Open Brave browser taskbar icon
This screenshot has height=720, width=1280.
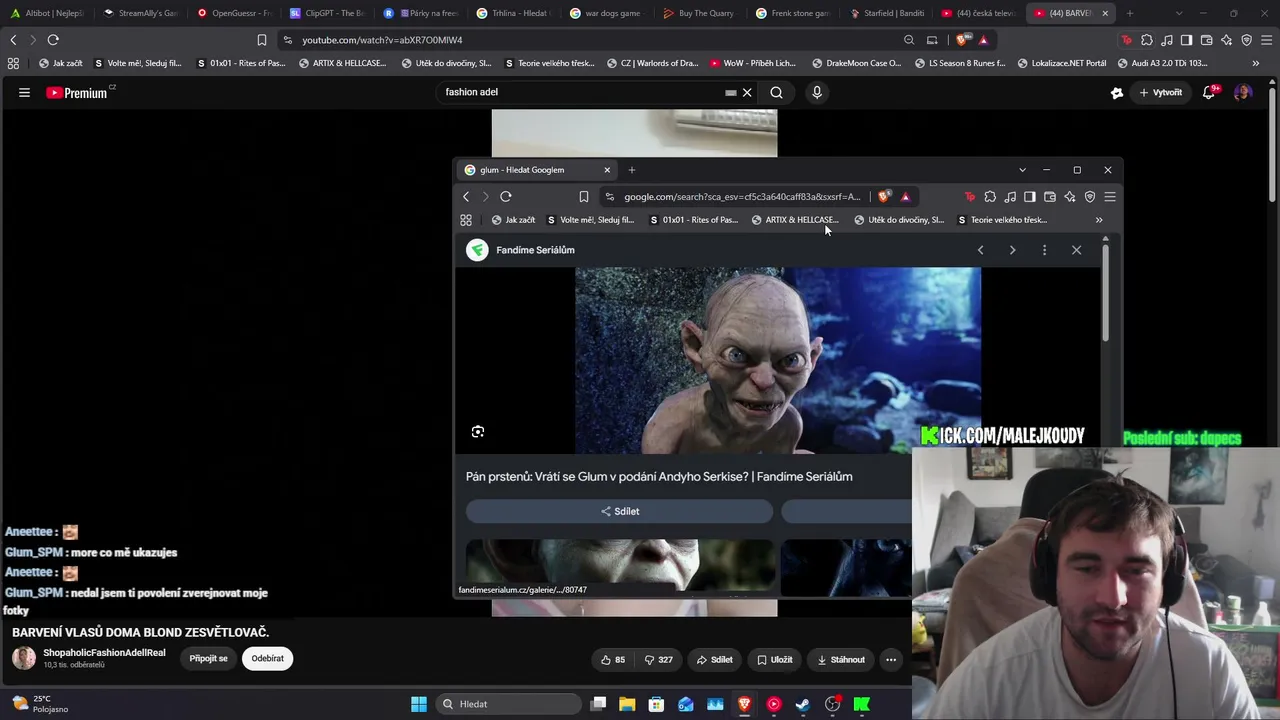[744, 704]
